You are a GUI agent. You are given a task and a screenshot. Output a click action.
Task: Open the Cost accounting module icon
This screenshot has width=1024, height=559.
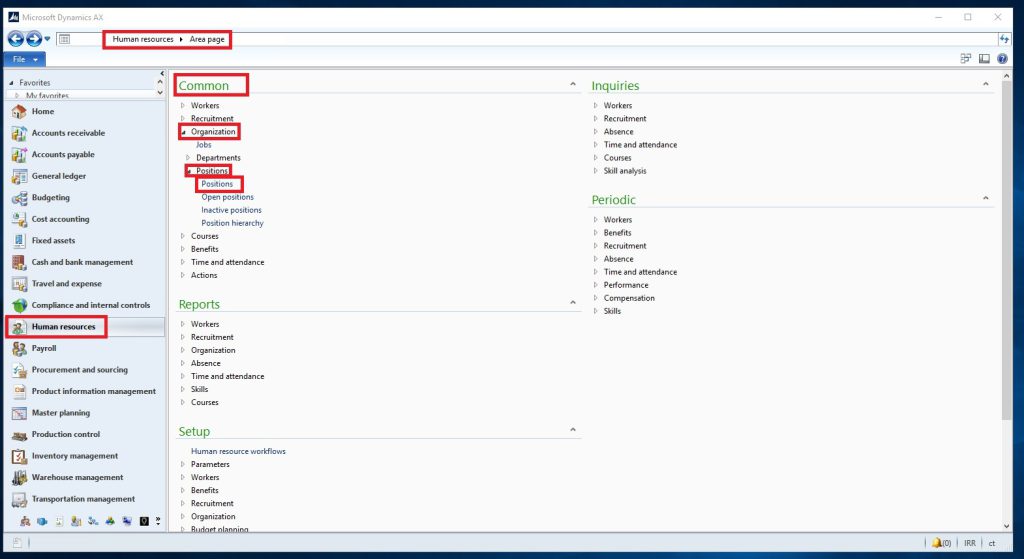[19, 219]
